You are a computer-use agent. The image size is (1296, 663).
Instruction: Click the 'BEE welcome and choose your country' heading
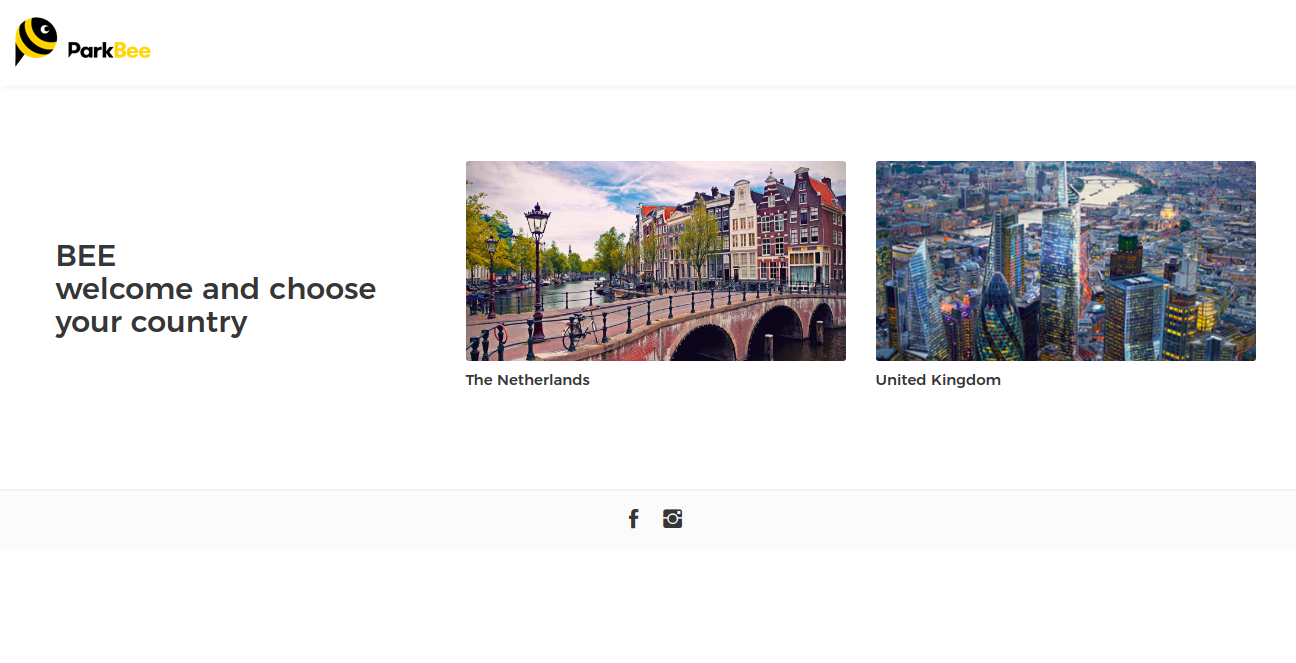(x=216, y=289)
